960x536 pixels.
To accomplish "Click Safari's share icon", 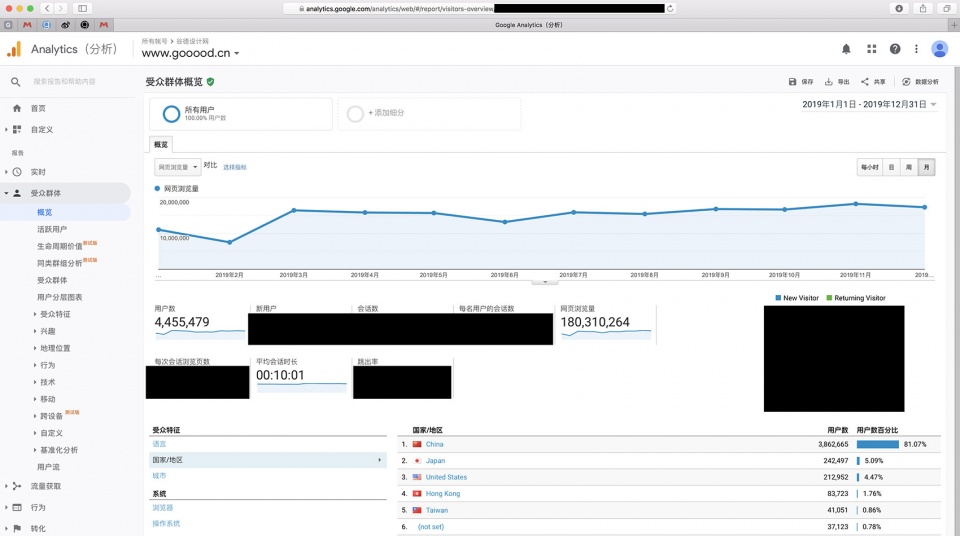I will click(x=923, y=8).
